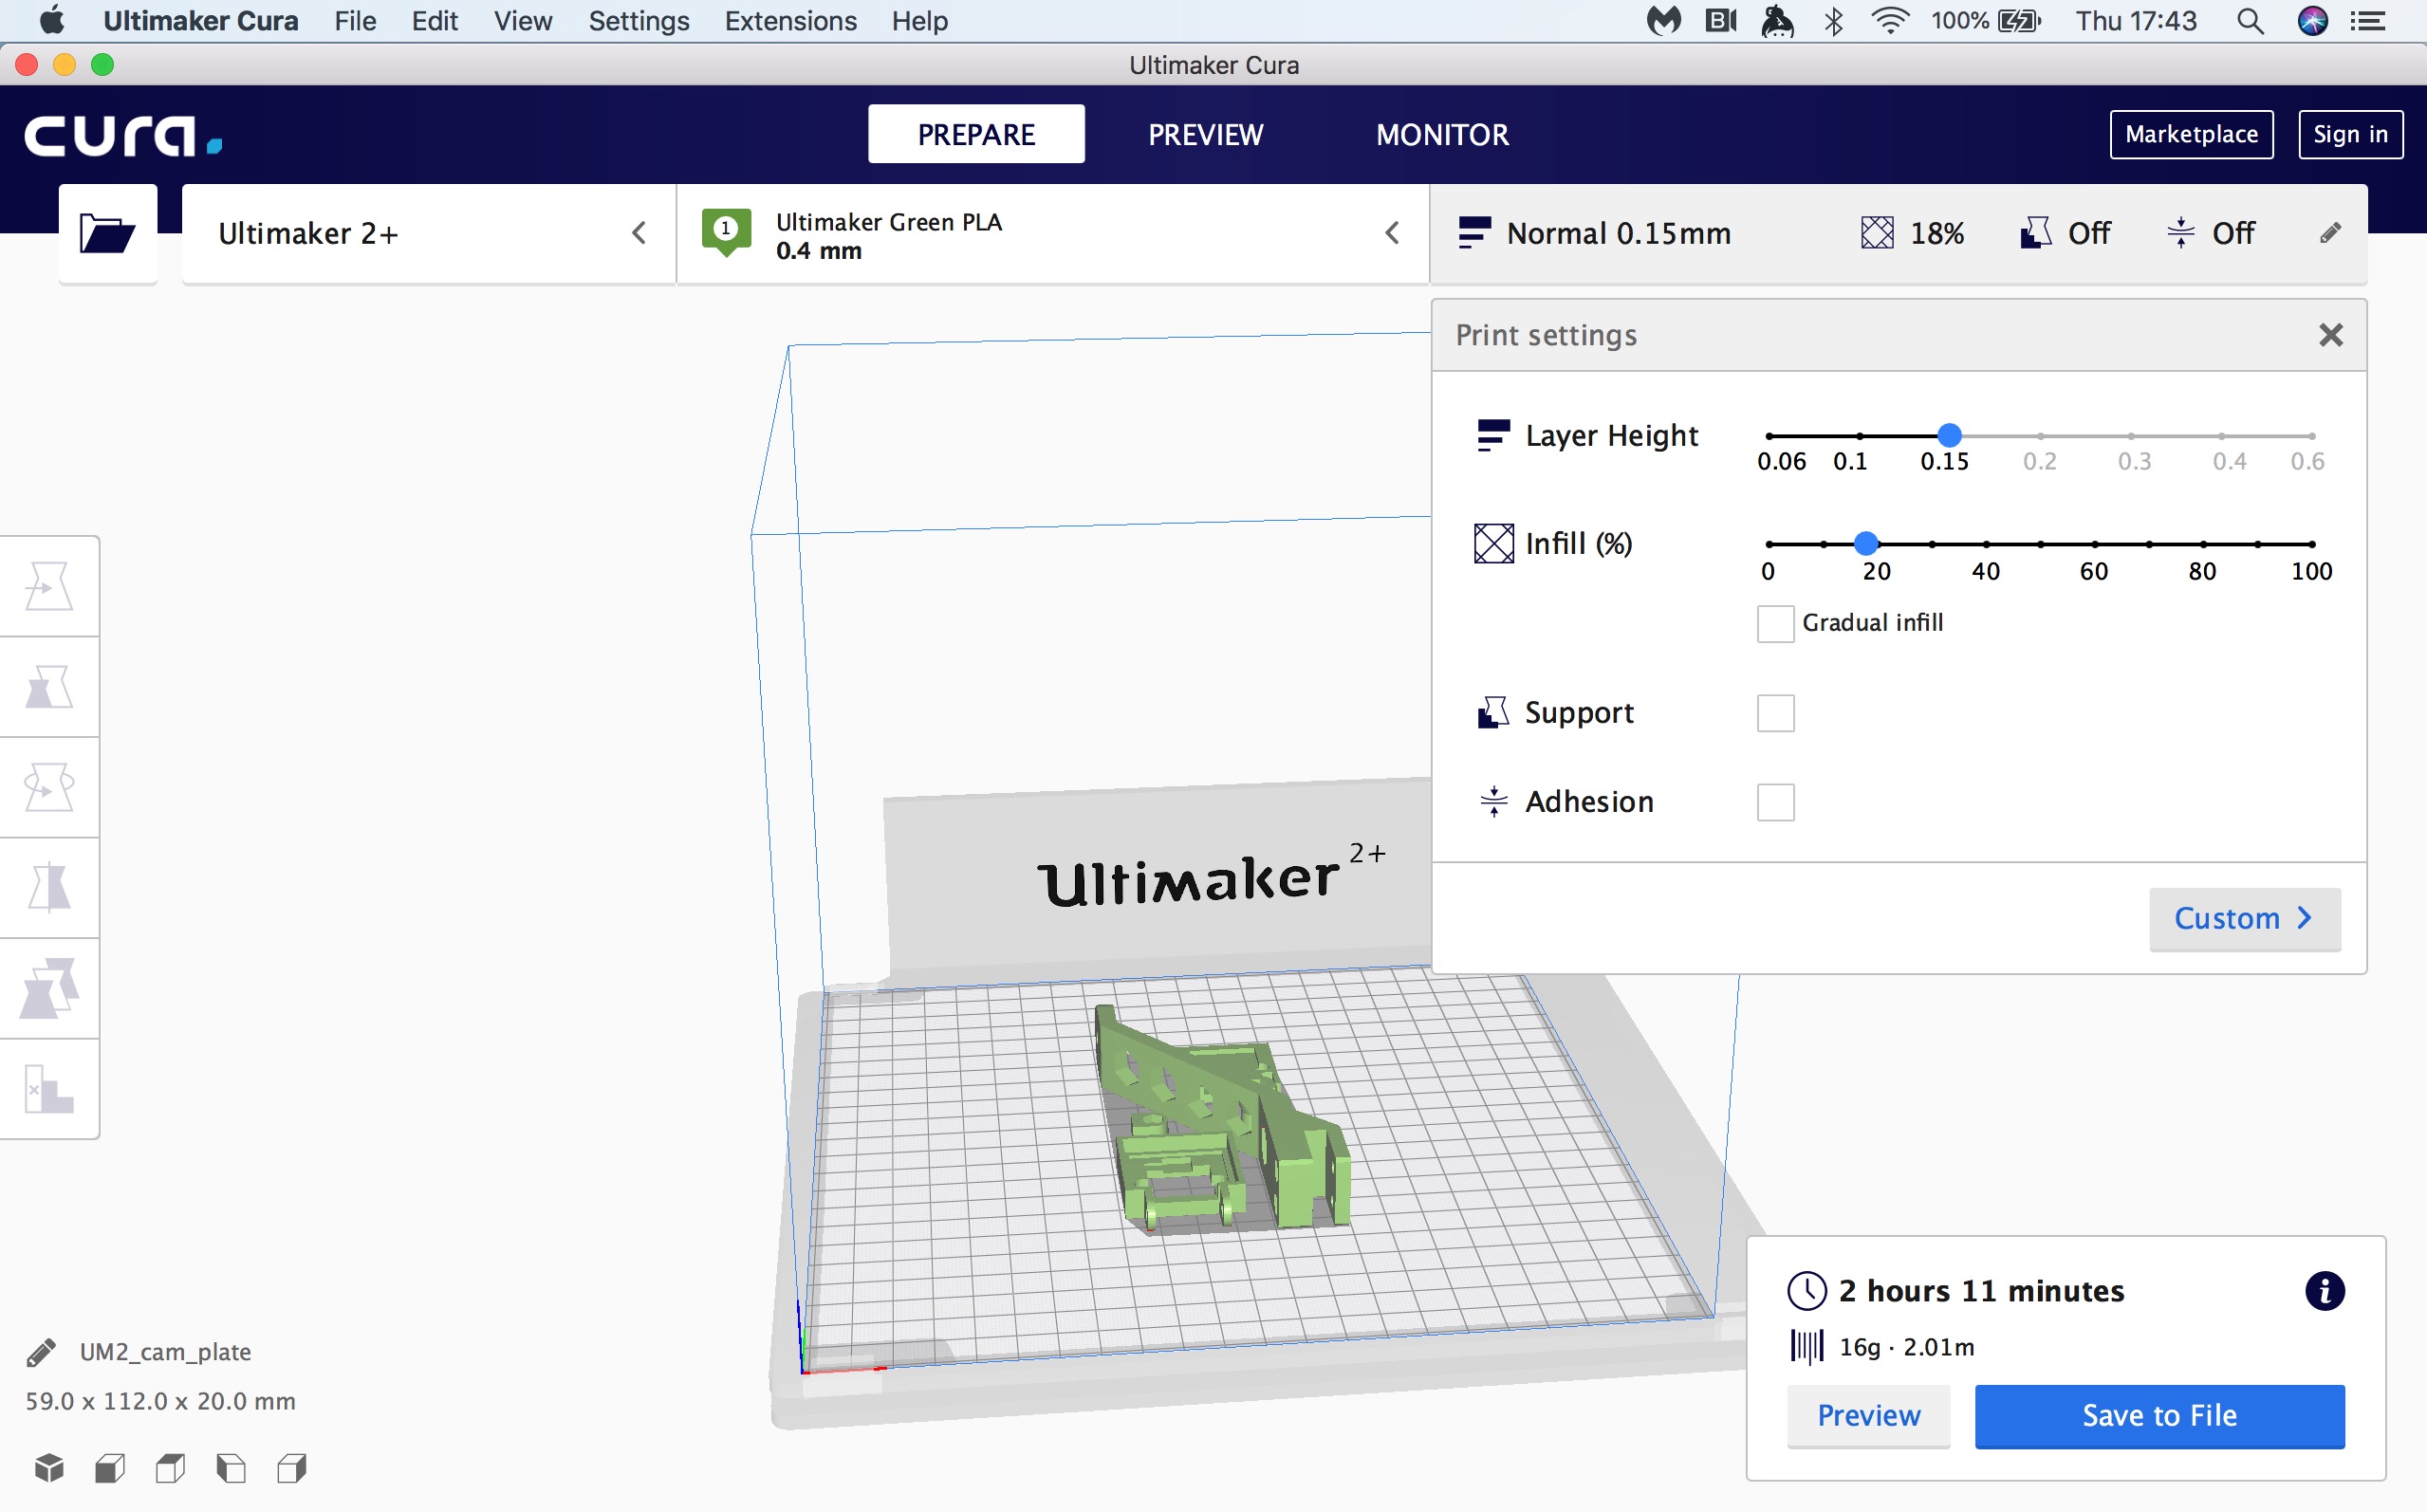Click the adhesion Off icon in settings bar
Screen dimensions: 2427x1512
(x=2180, y=233)
